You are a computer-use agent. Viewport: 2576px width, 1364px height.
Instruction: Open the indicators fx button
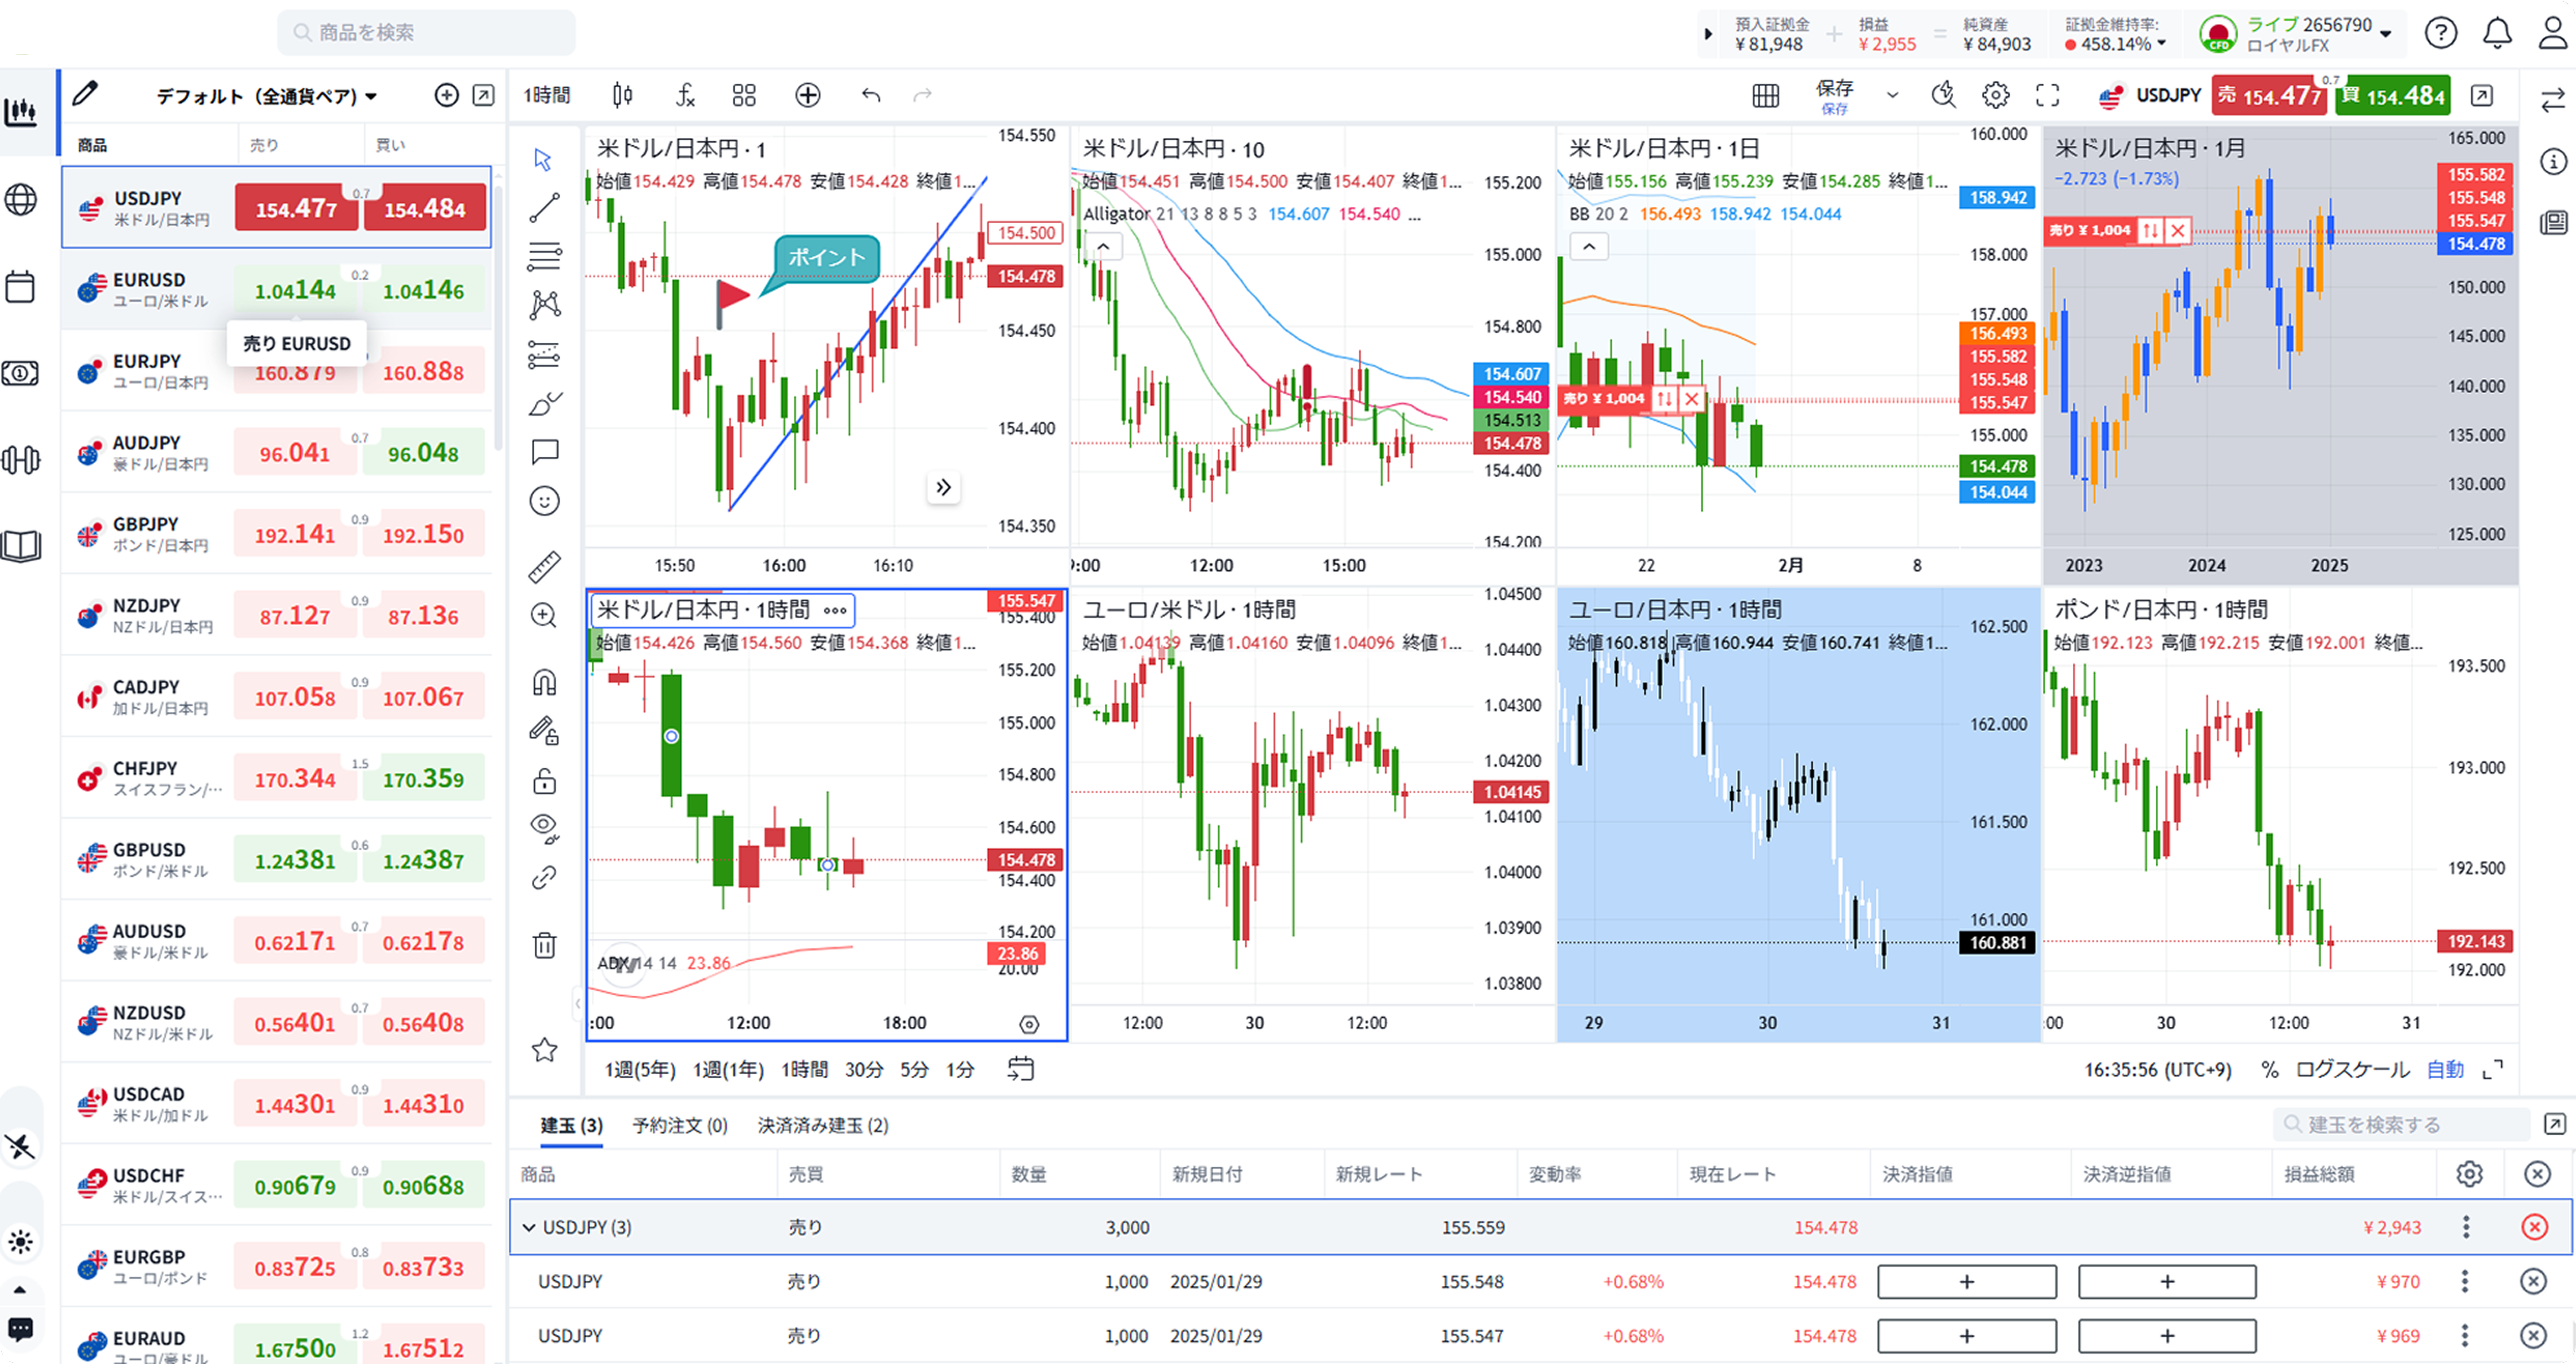click(684, 95)
